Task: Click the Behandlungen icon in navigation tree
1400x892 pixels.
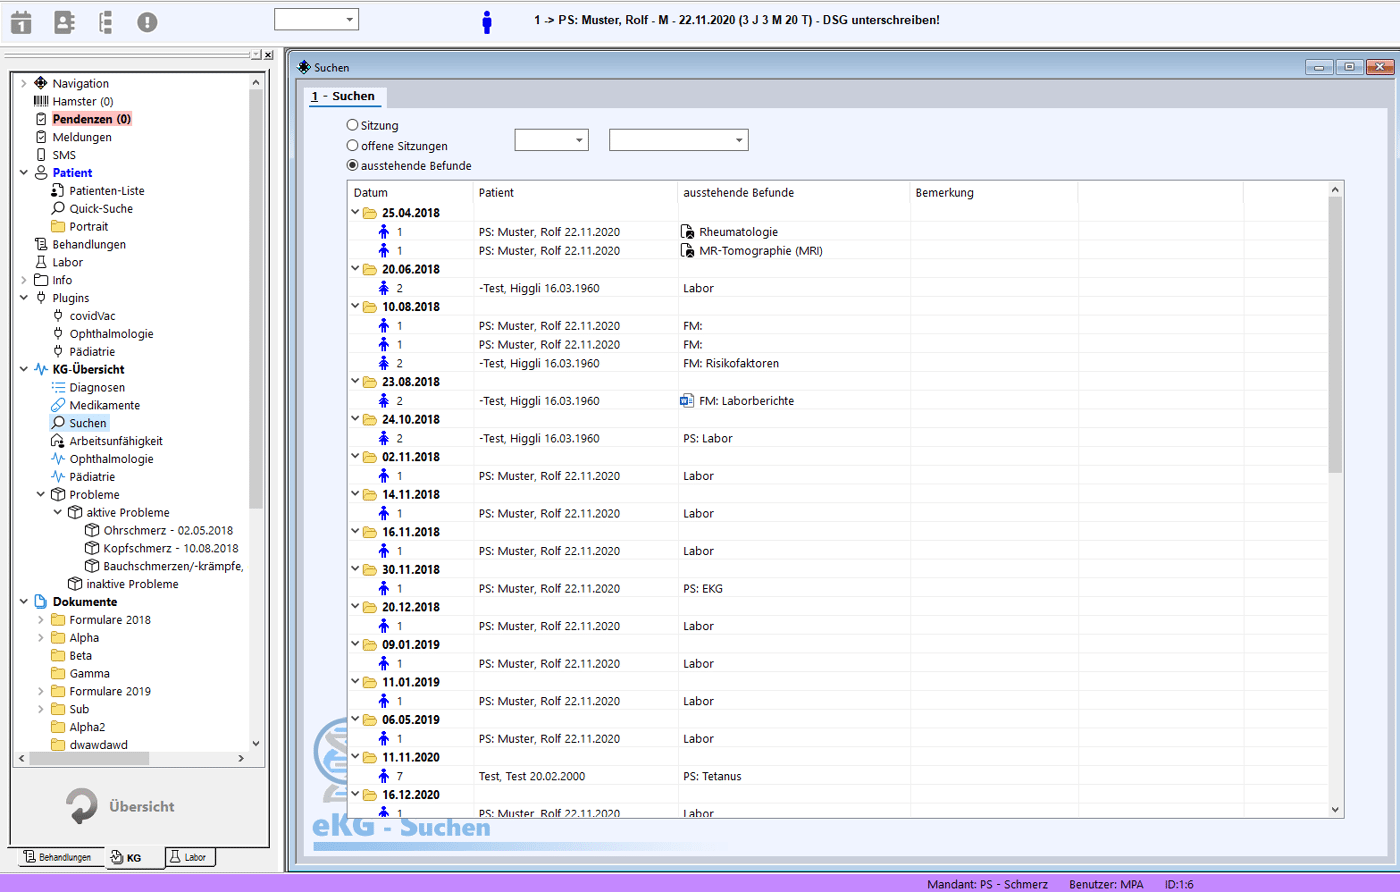Action: [x=41, y=244]
